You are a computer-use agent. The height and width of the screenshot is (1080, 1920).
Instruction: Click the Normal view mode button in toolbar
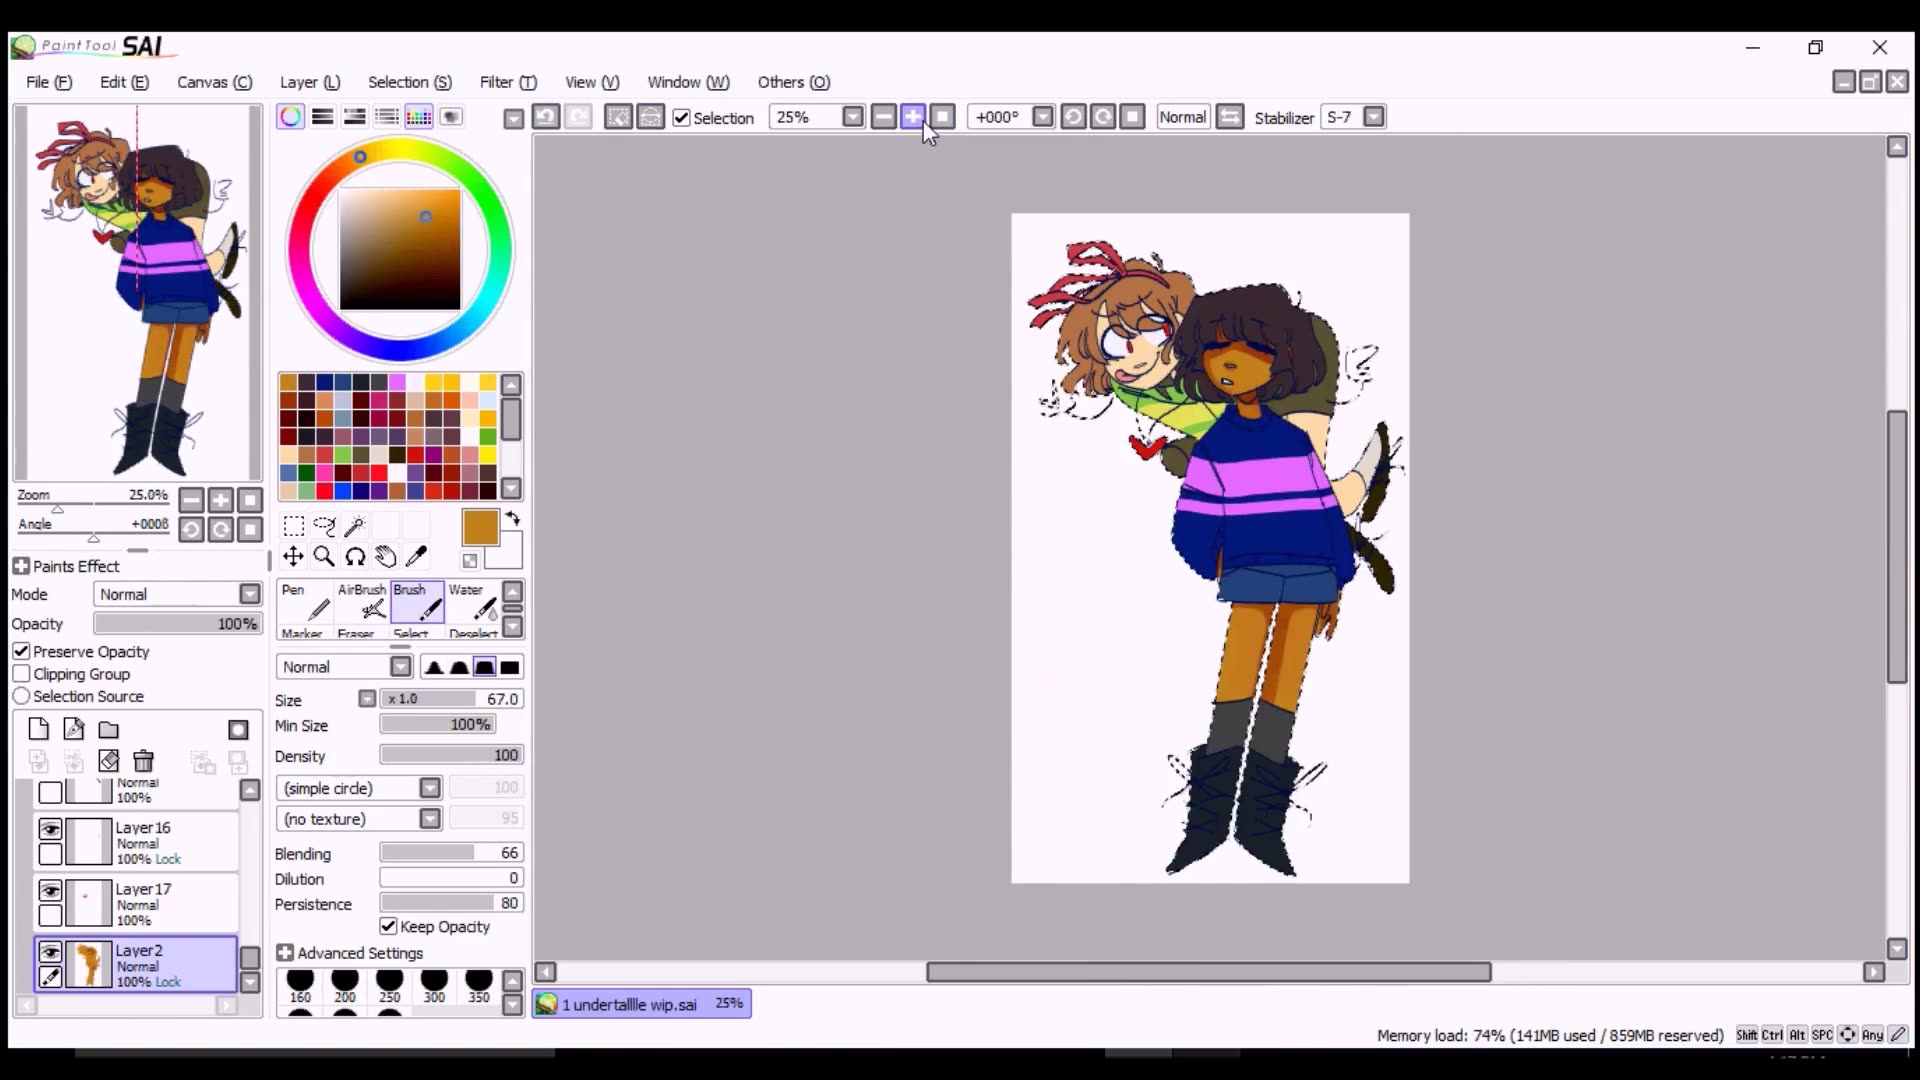point(1183,117)
